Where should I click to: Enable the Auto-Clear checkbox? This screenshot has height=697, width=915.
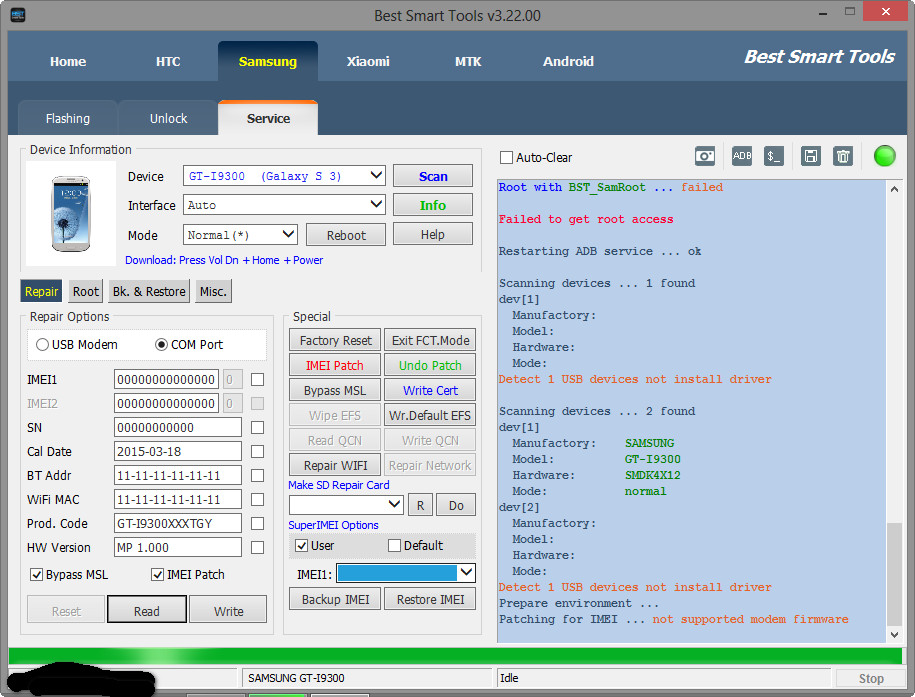pyautogui.click(x=507, y=158)
